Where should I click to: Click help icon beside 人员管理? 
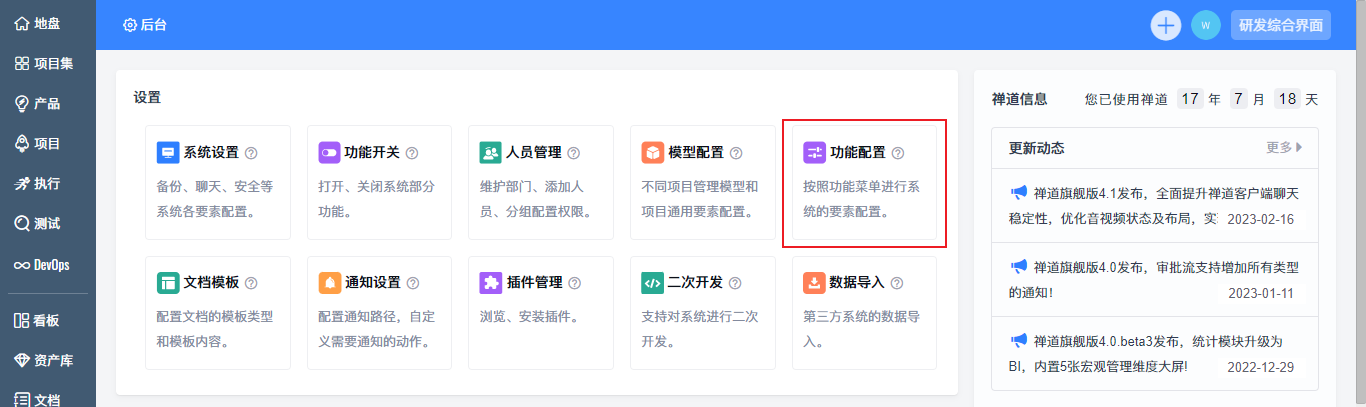click(x=574, y=153)
